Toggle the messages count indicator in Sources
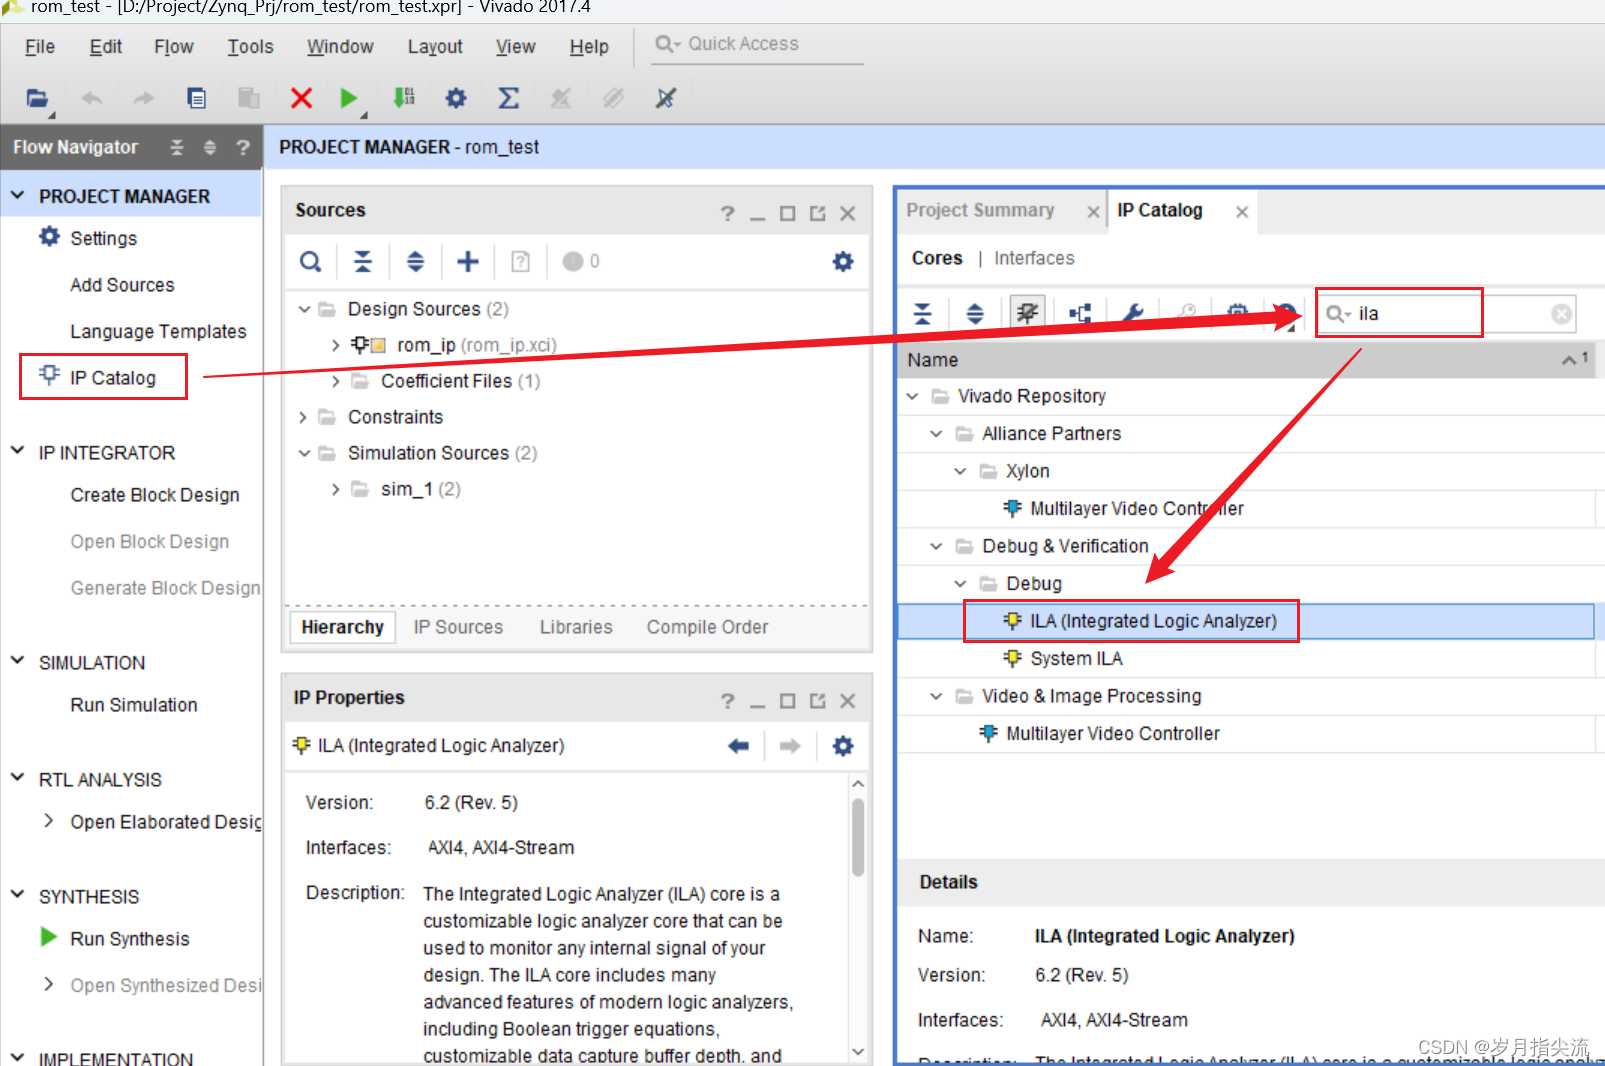Screen dimensions: 1605x1066 point(581,262)
